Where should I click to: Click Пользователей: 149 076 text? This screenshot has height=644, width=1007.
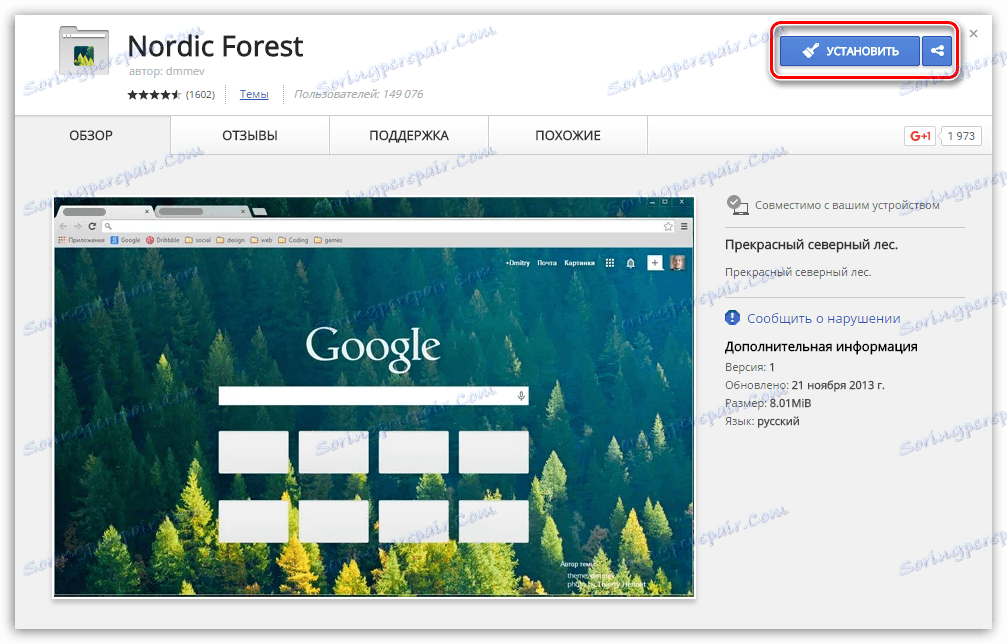coord(358,94)
